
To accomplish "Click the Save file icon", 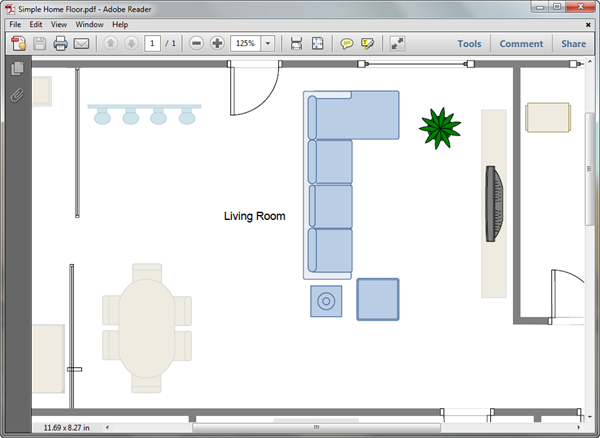I will tap(39, 43).
